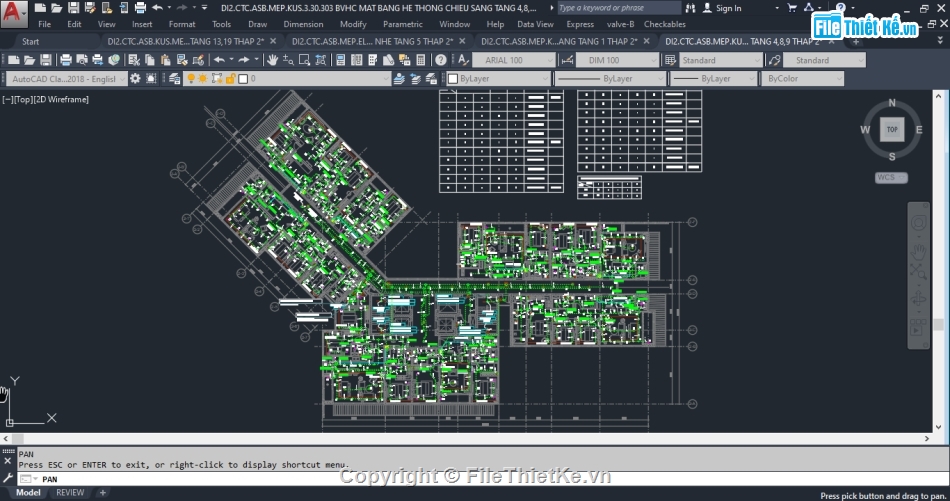Image resolution: width=950 pixels, height=501 pixels.
Task: Click the search binoculars icon
Action: pyautogui.click(x=690, y=8)
